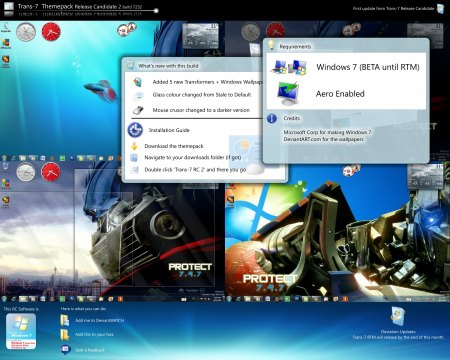Select 'Mouse cursor changed to a darker version'
The width and height of the screenshot is (450, 360).
tap(201, 110)
